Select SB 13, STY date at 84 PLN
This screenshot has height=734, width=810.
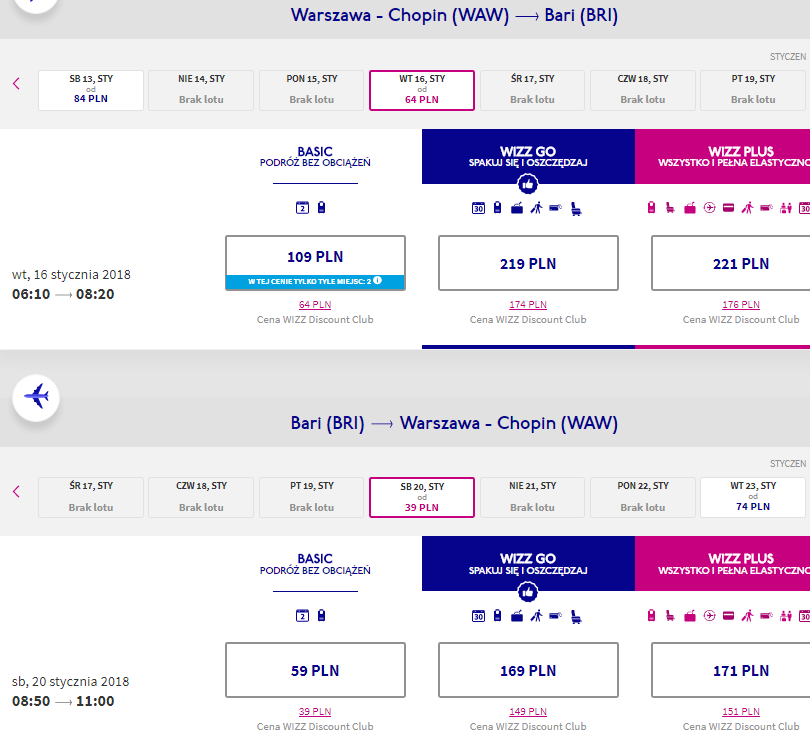pos(91,90)
